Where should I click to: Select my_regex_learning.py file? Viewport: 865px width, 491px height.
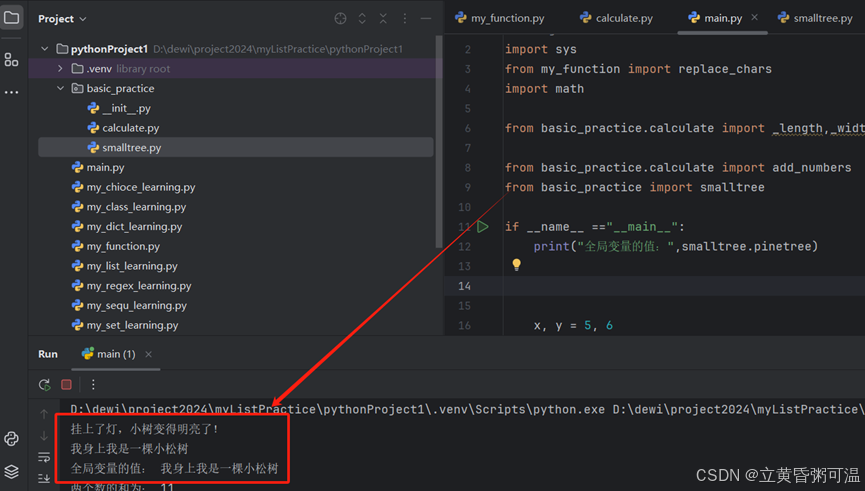tap(131, 286)
